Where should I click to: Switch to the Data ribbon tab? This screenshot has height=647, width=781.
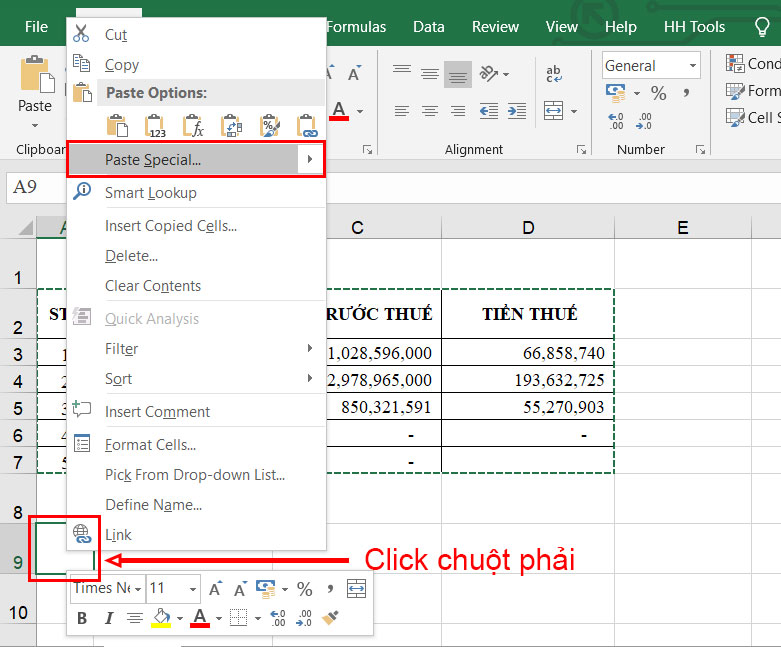coord(428,27)
